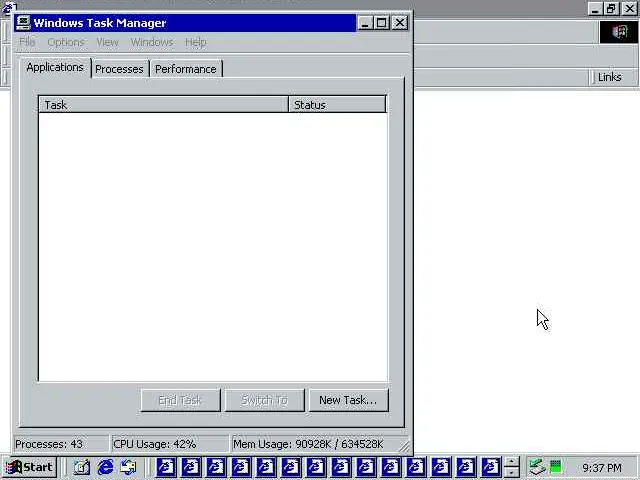Click the taskbar scroll up arrow
This screenshot has height=480, width=640.
511,462
